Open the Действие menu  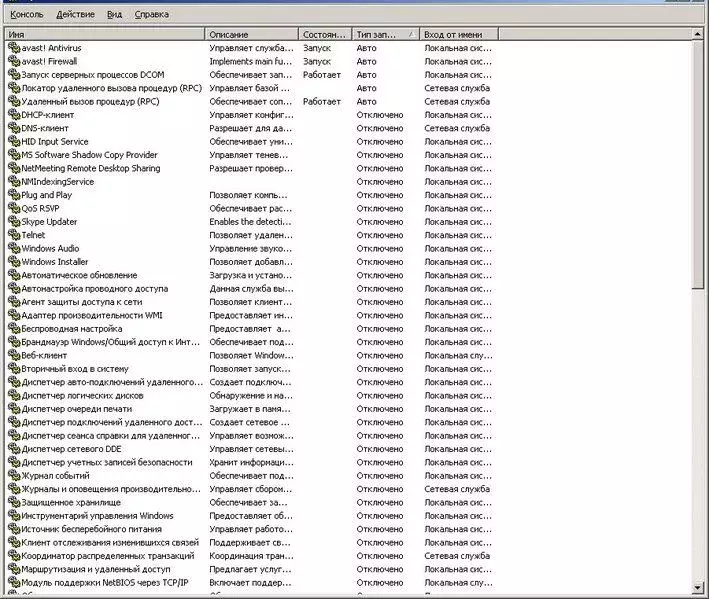click(x=75, y=14)
